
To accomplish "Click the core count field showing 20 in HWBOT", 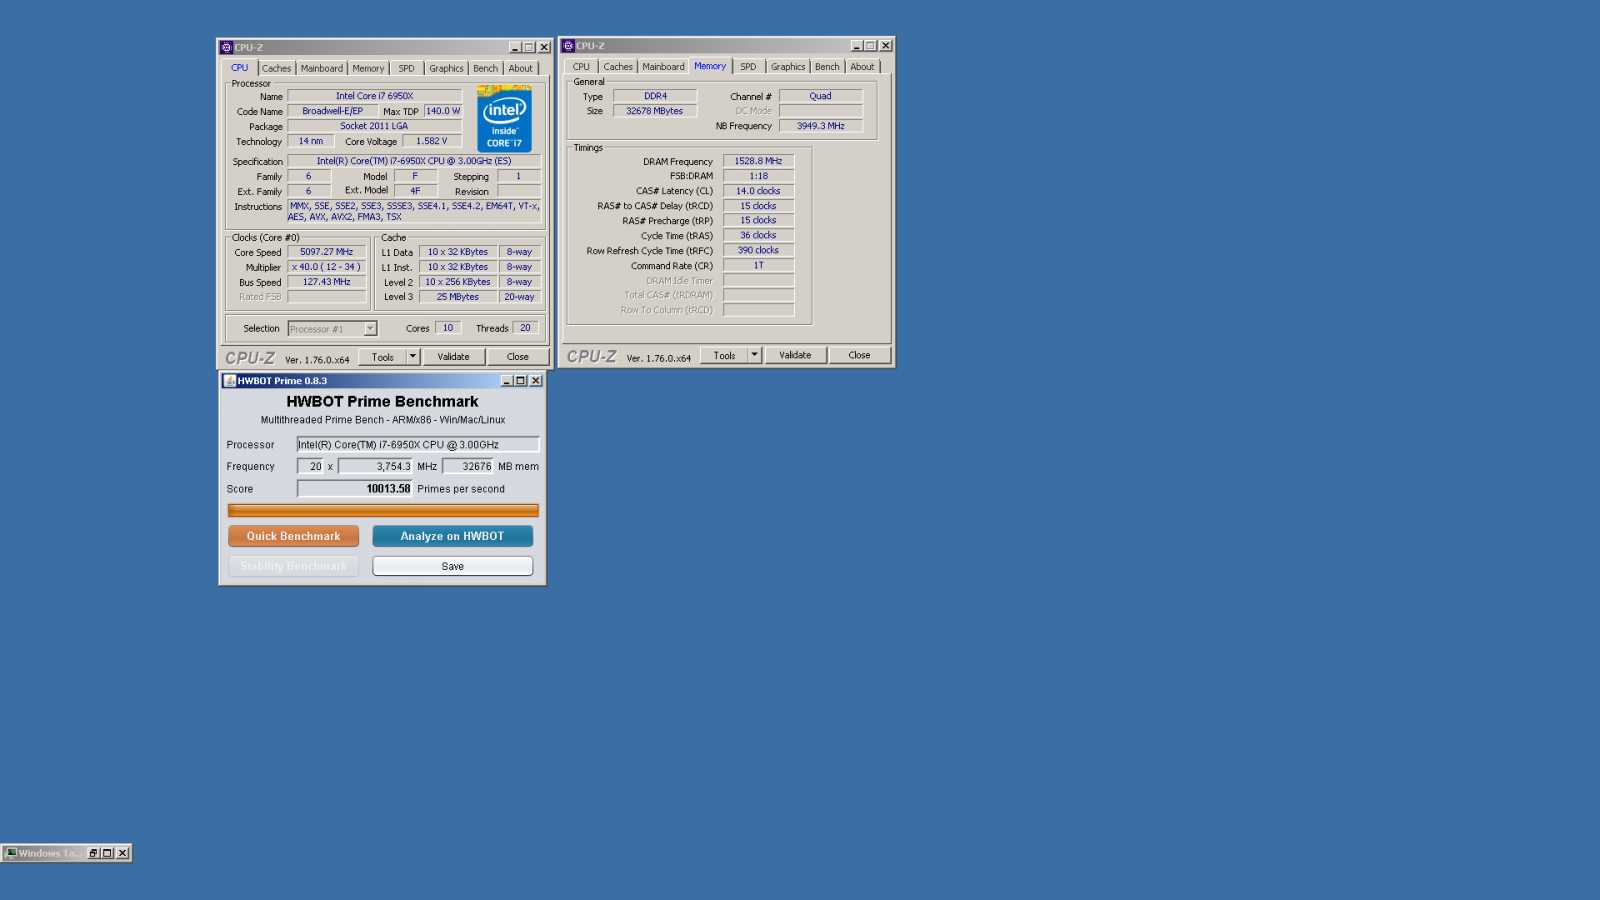I will 310,466.
